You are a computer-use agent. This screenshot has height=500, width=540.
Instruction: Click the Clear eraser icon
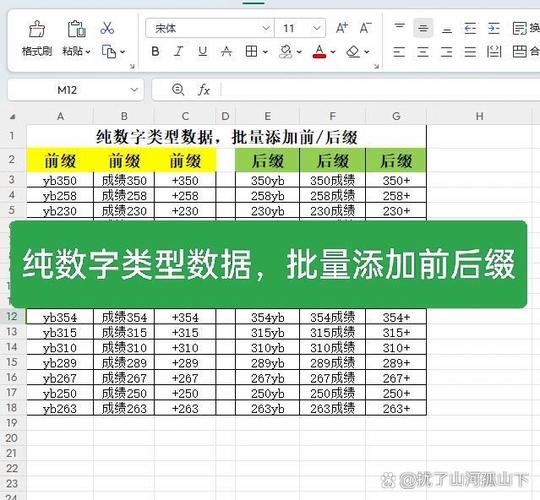[x=353, y=52]
